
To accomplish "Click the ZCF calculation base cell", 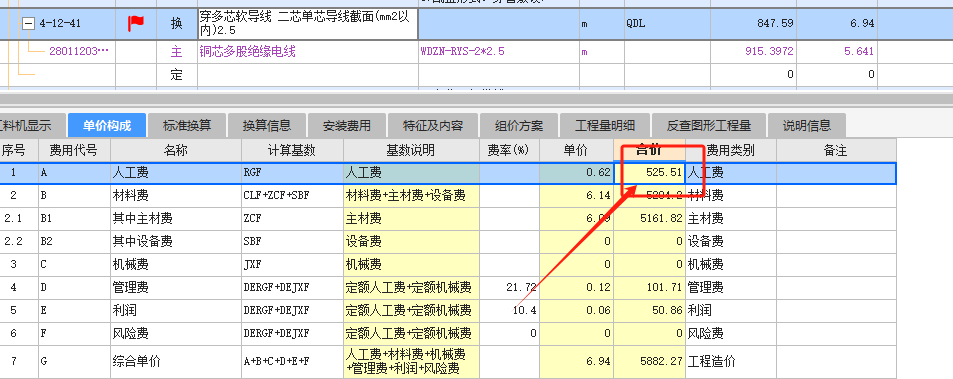I will 292,219.
